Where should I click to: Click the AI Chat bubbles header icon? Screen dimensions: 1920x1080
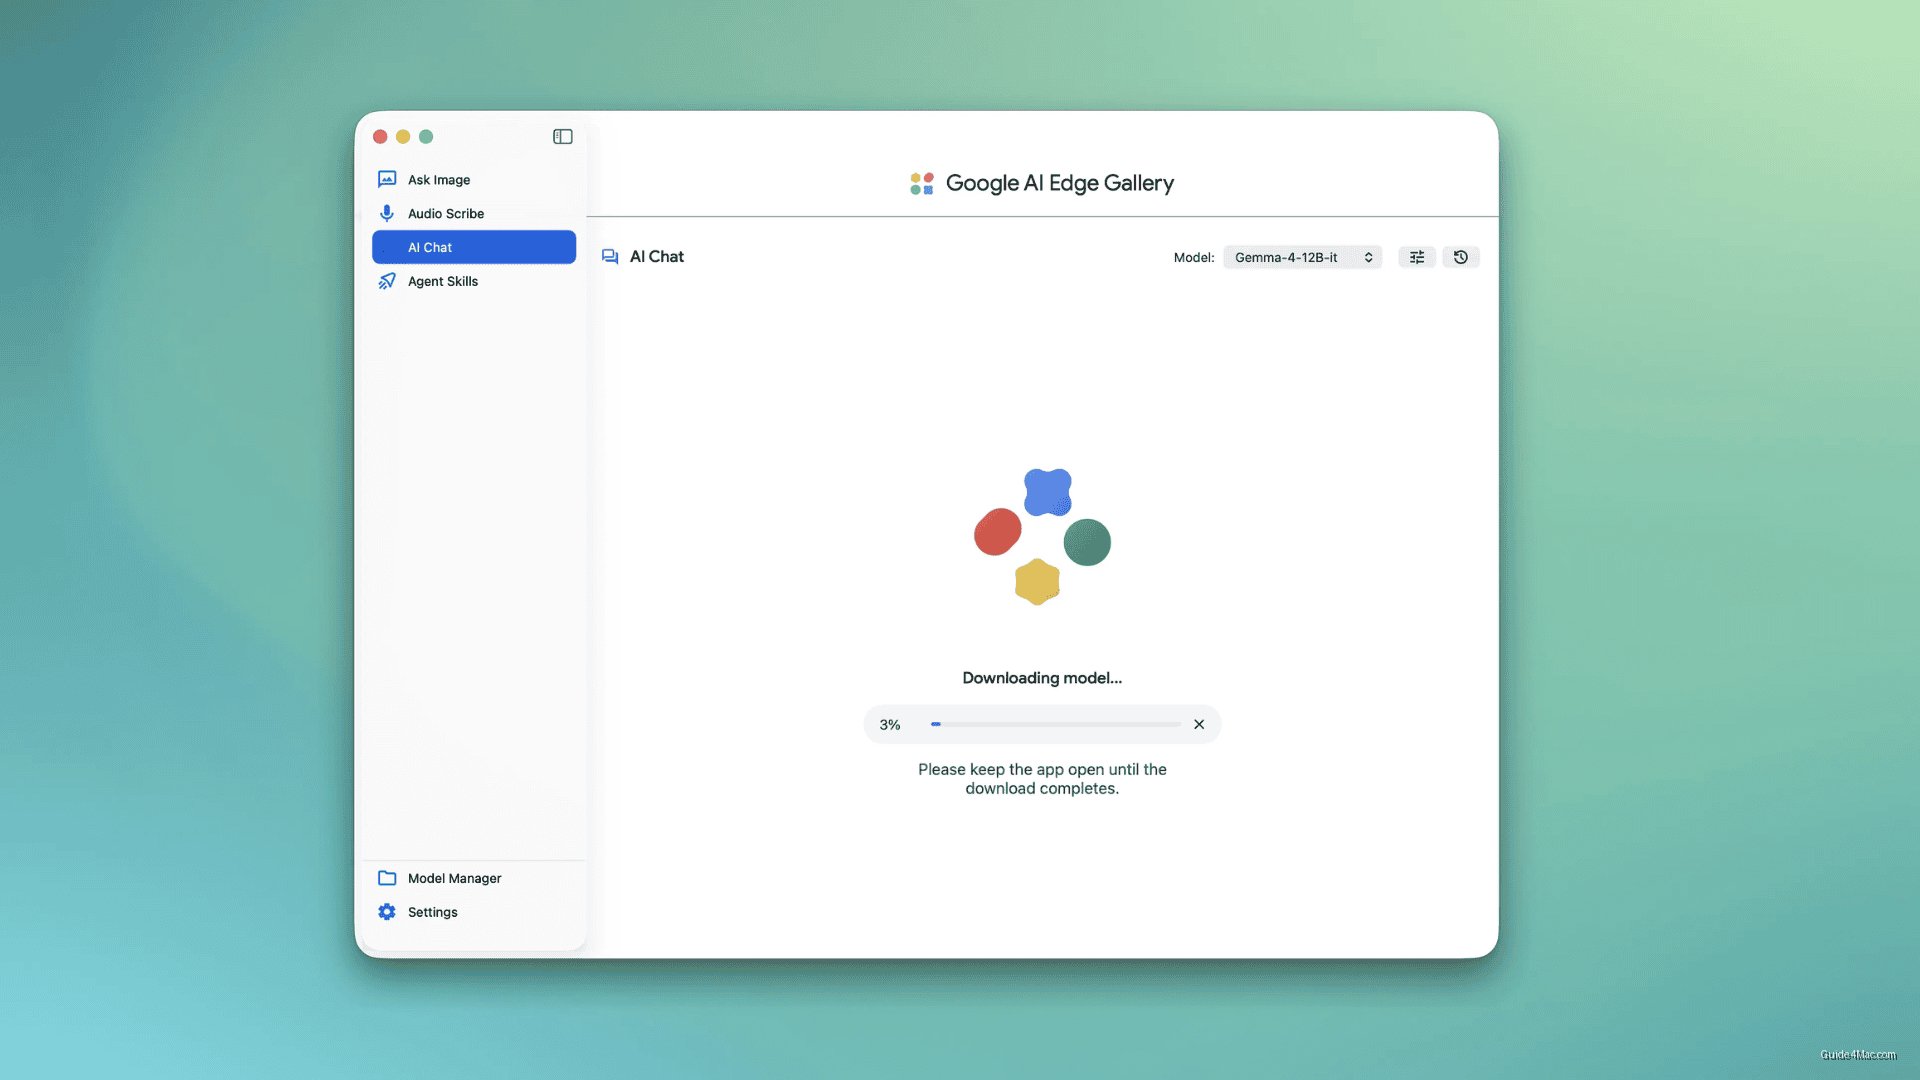click(610, 257)
